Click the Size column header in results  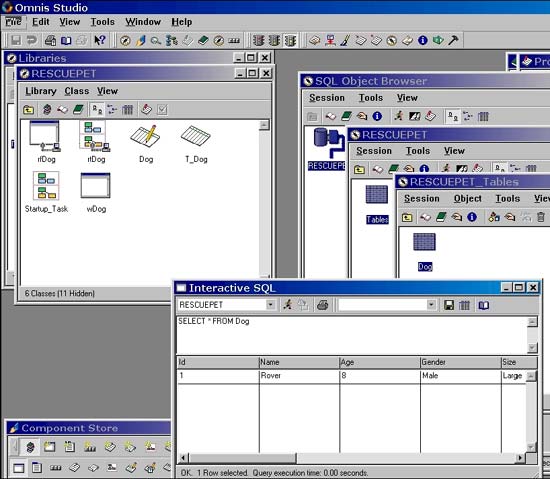(519, 362)
